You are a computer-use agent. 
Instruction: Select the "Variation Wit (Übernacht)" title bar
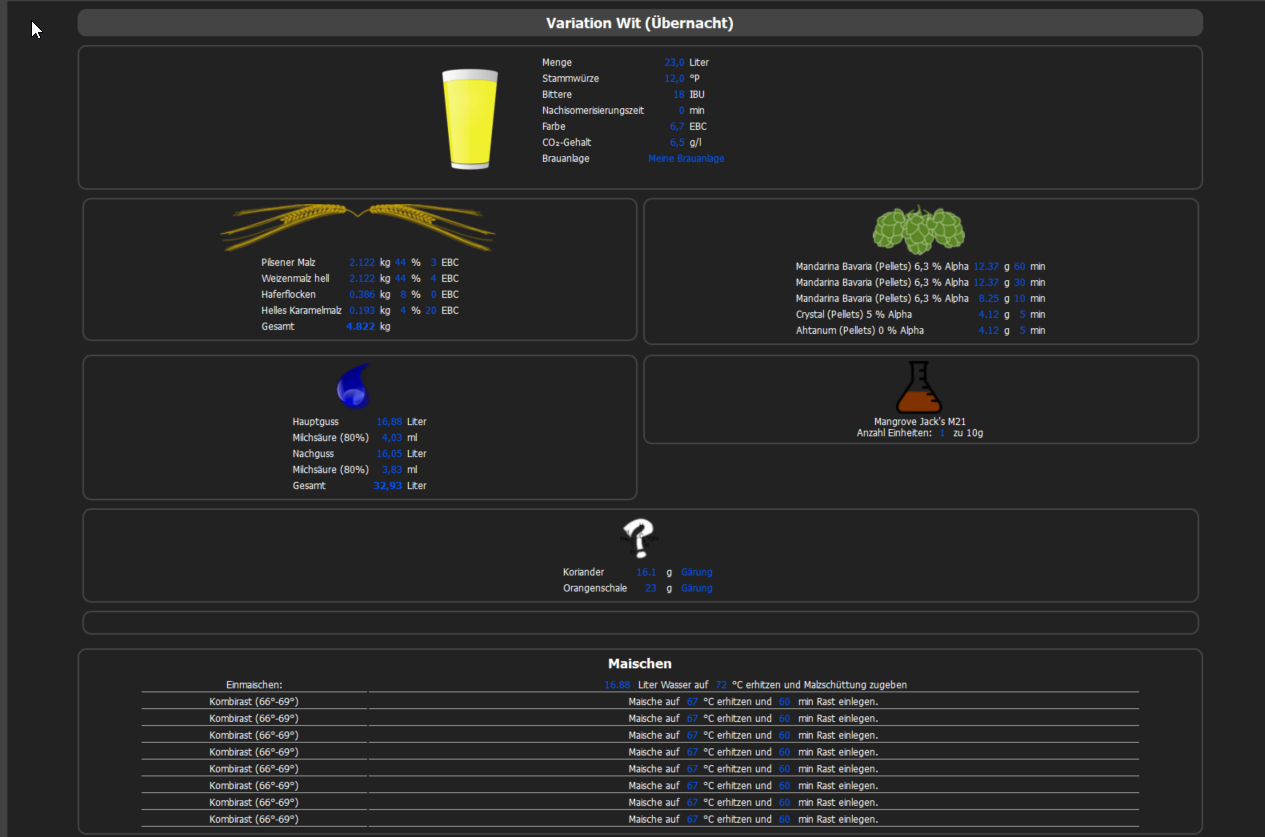(640, 23)
